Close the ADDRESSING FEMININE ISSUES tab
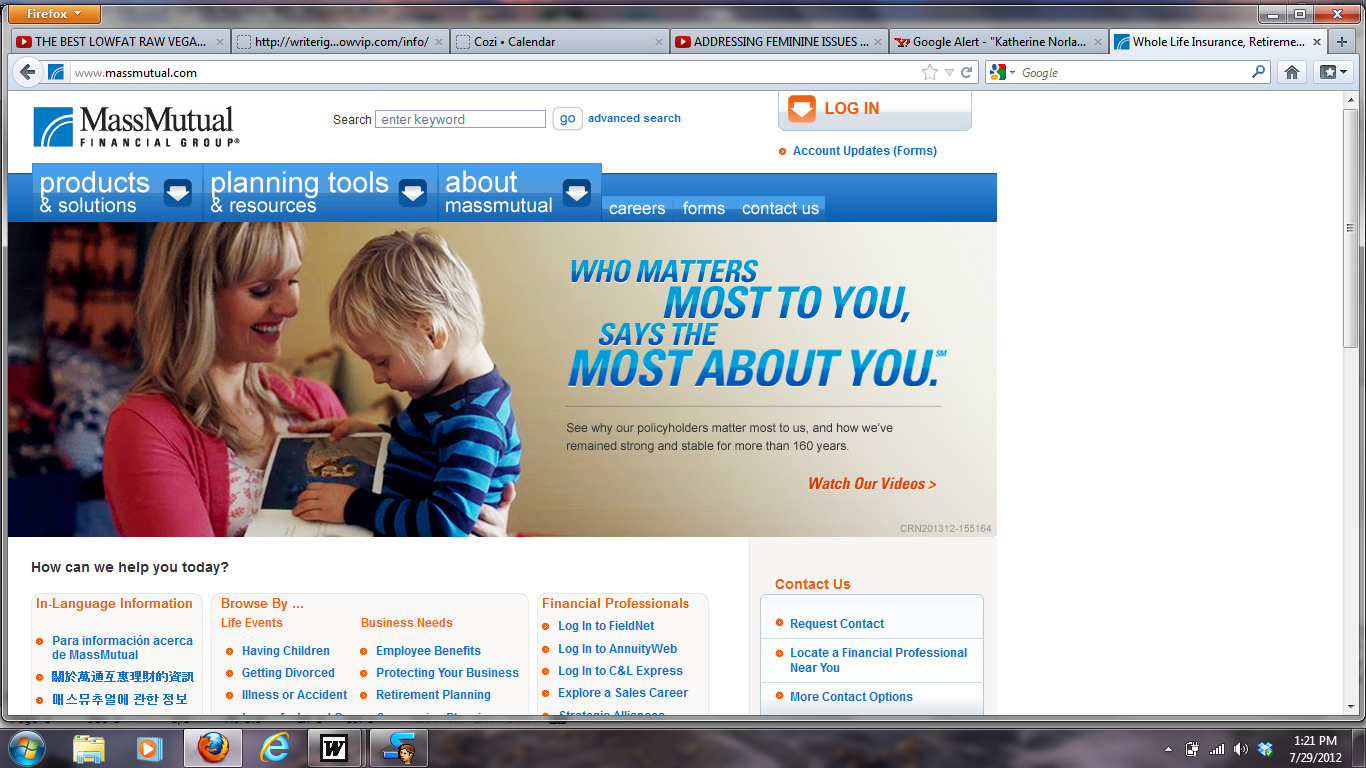The image size is (1366, 768). [879, 42]
